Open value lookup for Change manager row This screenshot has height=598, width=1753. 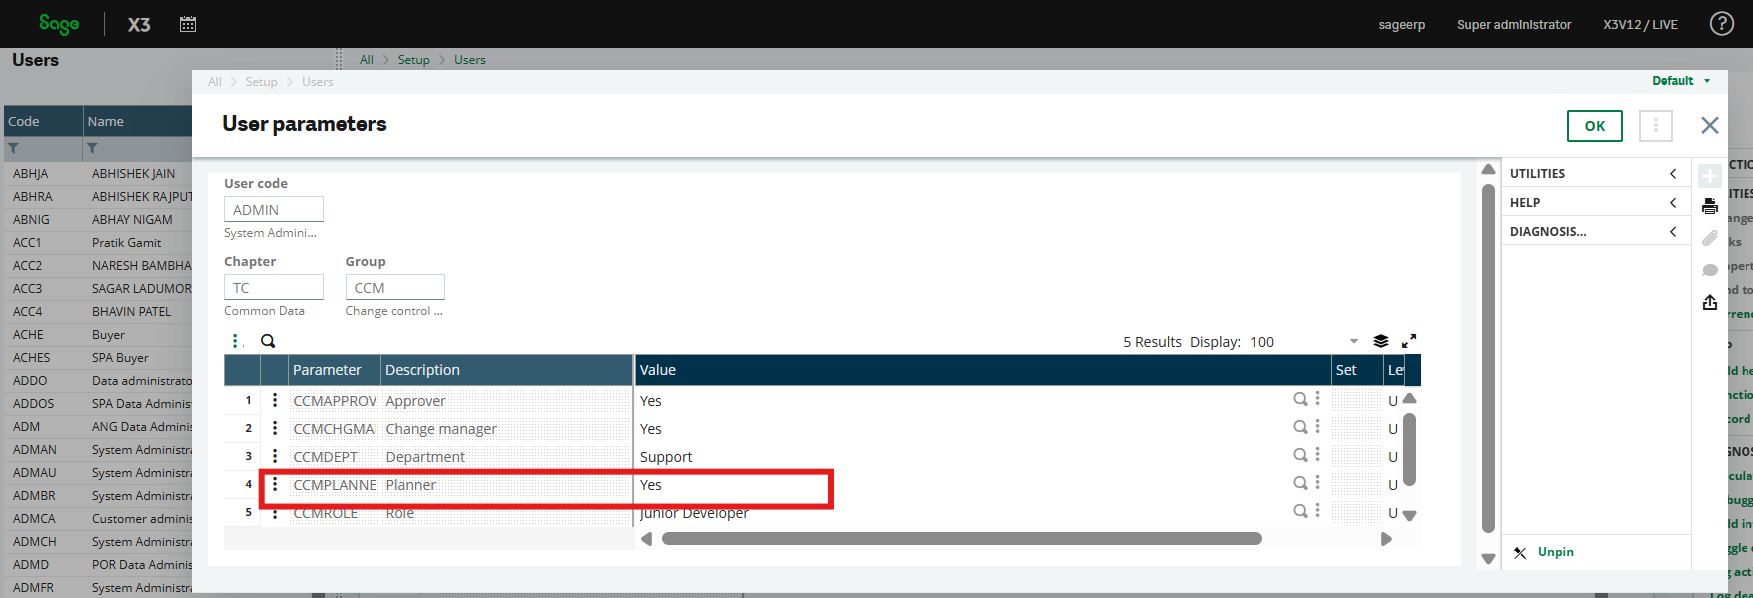point(1300,427)
